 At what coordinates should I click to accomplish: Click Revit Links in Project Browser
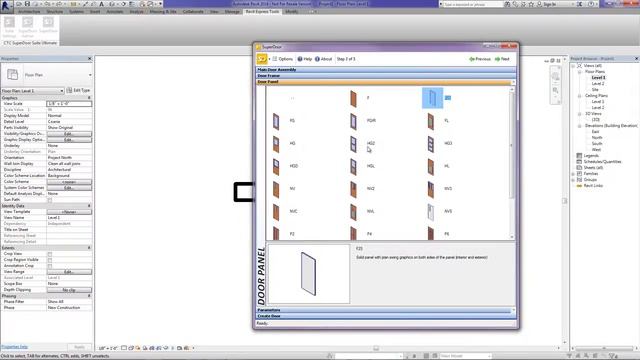(x=593, y=186)
